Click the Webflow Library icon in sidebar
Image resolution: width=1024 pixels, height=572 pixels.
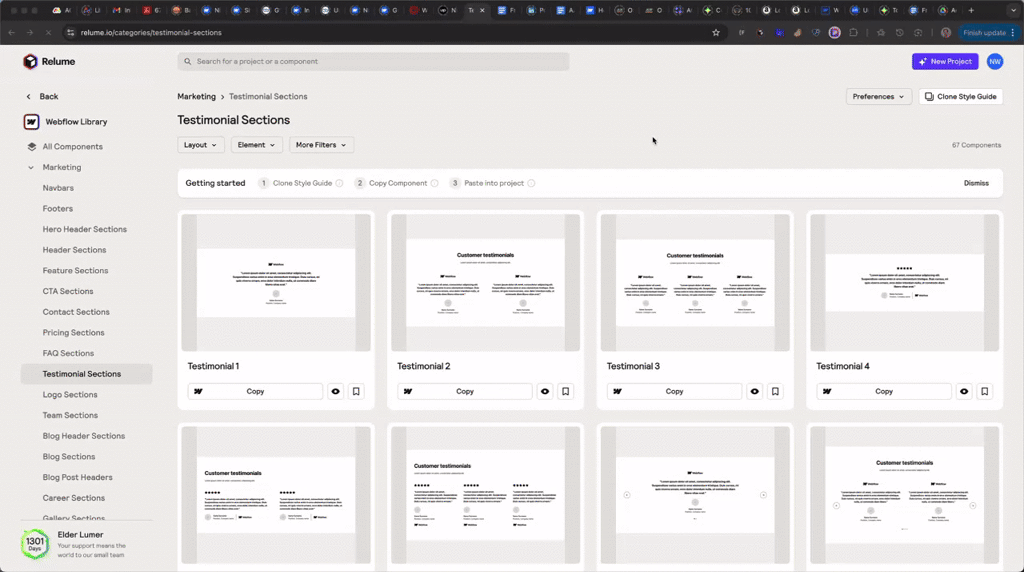click(31, 122)
